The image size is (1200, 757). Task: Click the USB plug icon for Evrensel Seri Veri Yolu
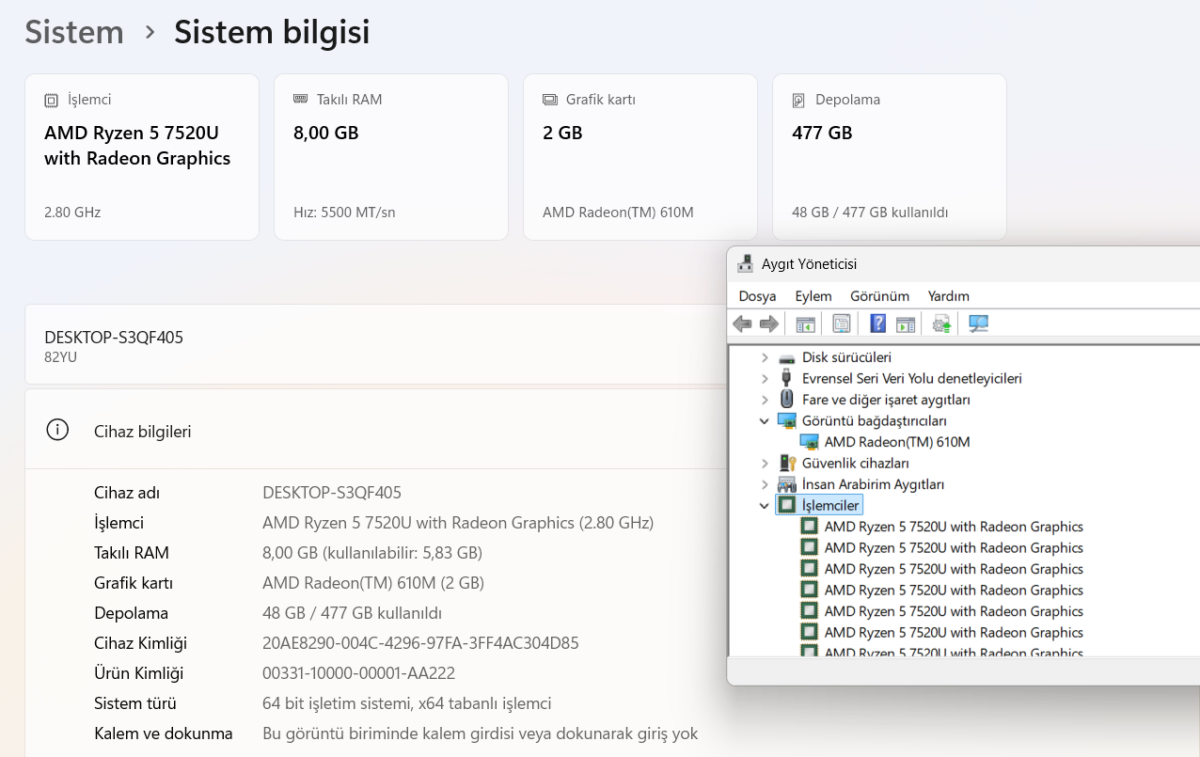[x=787, y=379]
